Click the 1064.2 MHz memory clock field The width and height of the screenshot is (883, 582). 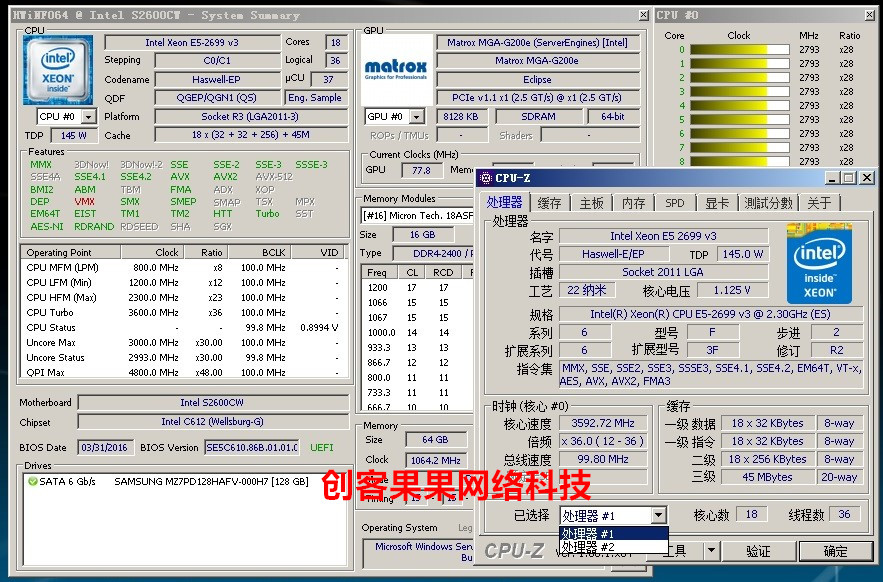(x=435, y=460)
